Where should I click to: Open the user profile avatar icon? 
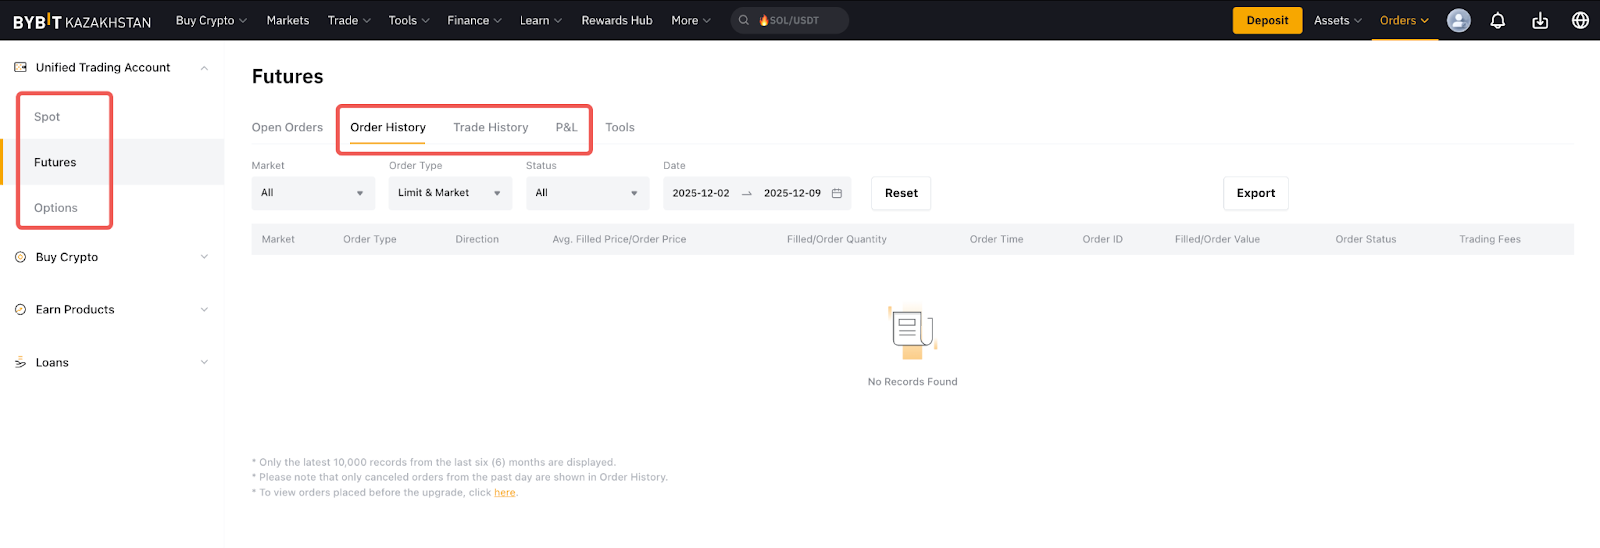tap(1459, 20)
